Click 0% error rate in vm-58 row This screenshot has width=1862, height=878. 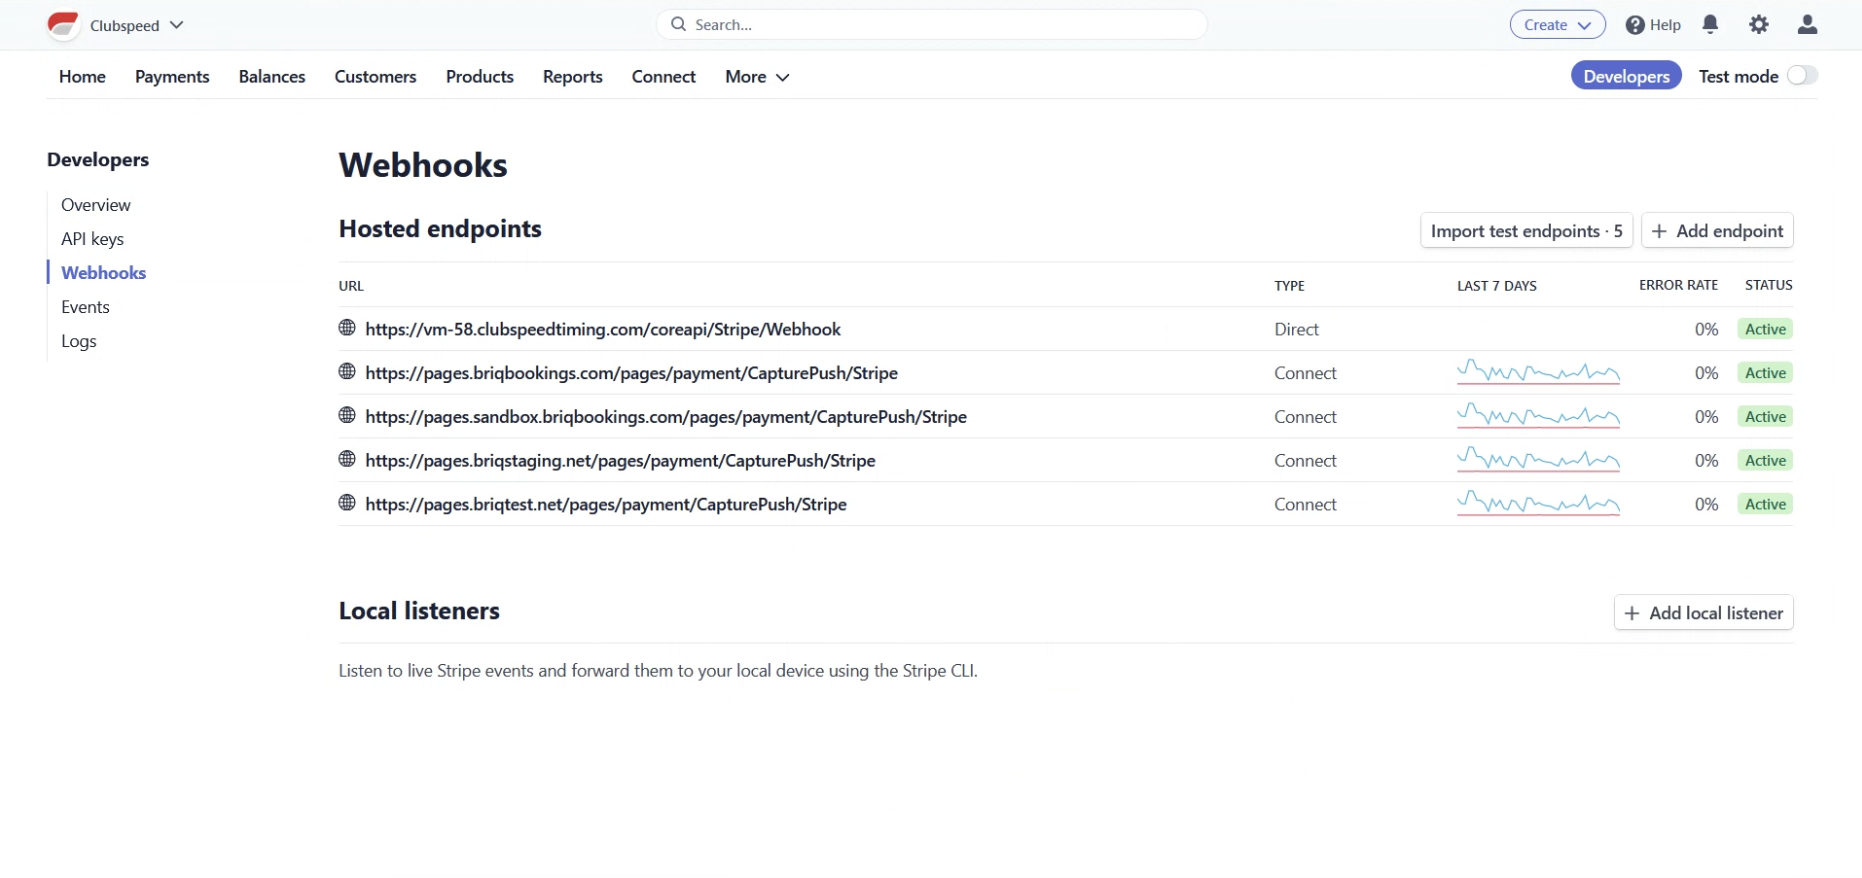(x=1706, y=329)
